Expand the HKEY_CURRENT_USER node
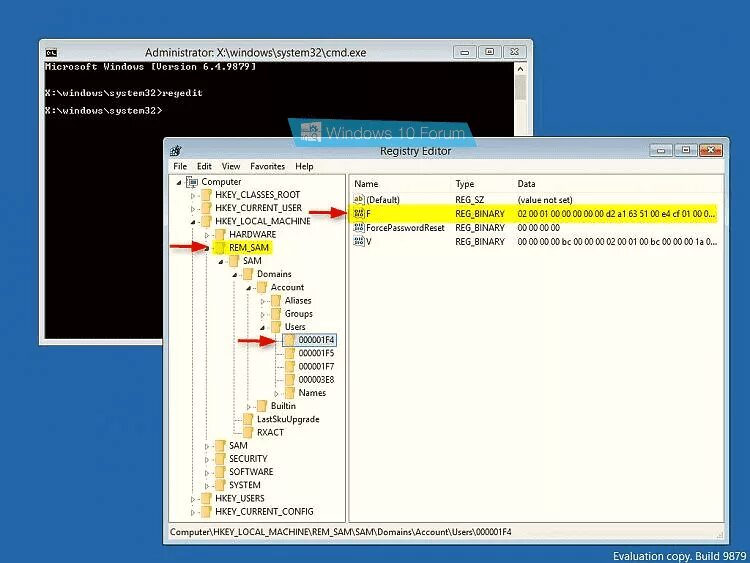The height and width of the screenshot is (563, 750). tap(193, 209)
